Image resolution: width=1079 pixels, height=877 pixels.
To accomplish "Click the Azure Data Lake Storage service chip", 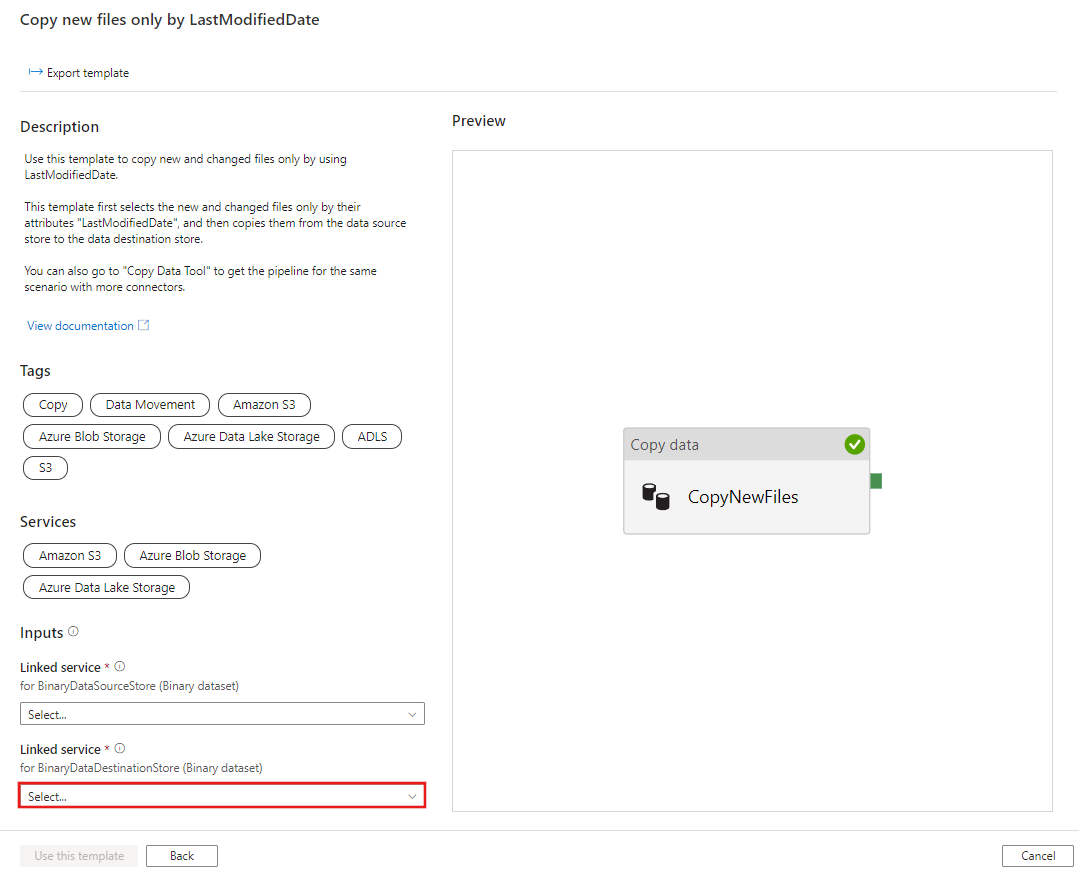I will (x=107, y=588).
